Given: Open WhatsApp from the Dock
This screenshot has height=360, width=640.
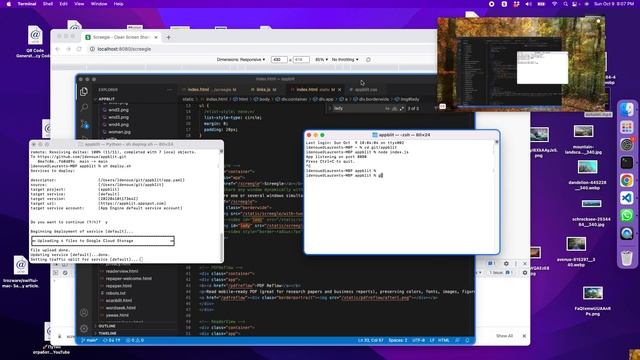Looking at the screenshot, I should (x=627, y=216).
